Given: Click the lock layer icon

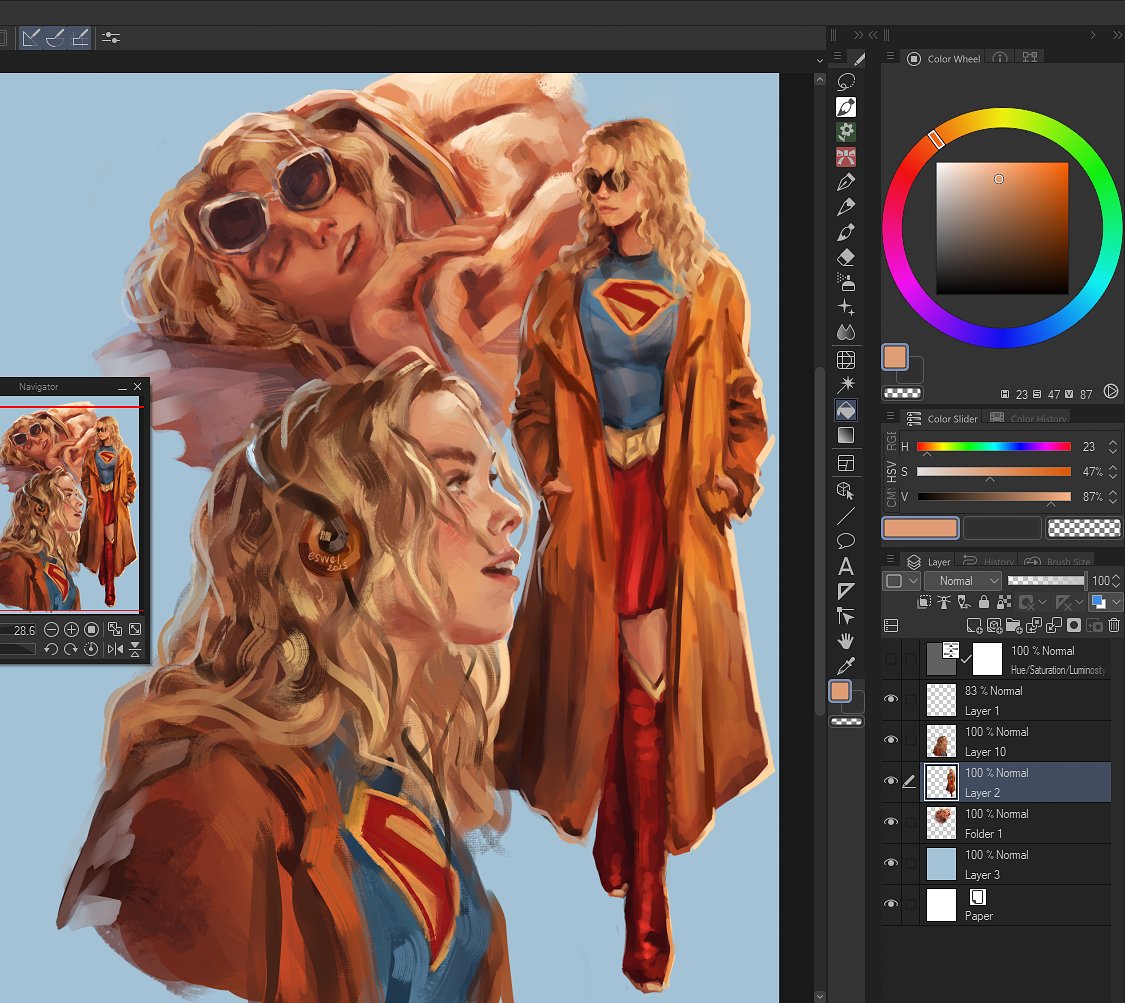Looking at the screenshot, I should pos(984,602).
